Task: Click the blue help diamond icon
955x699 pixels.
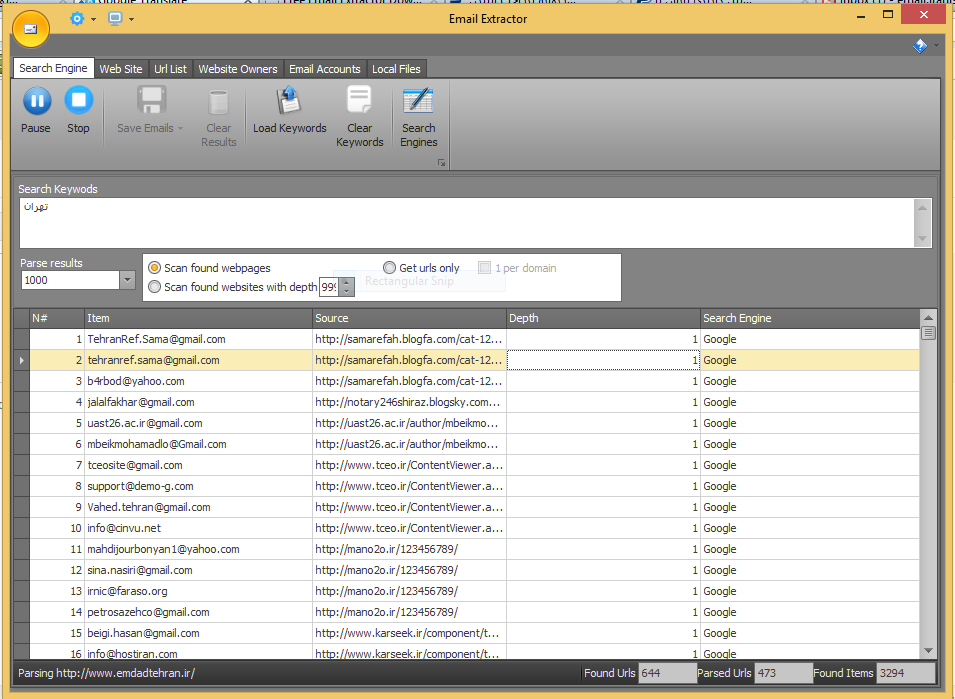Action: pyautogui.click(x=920, y=46)
